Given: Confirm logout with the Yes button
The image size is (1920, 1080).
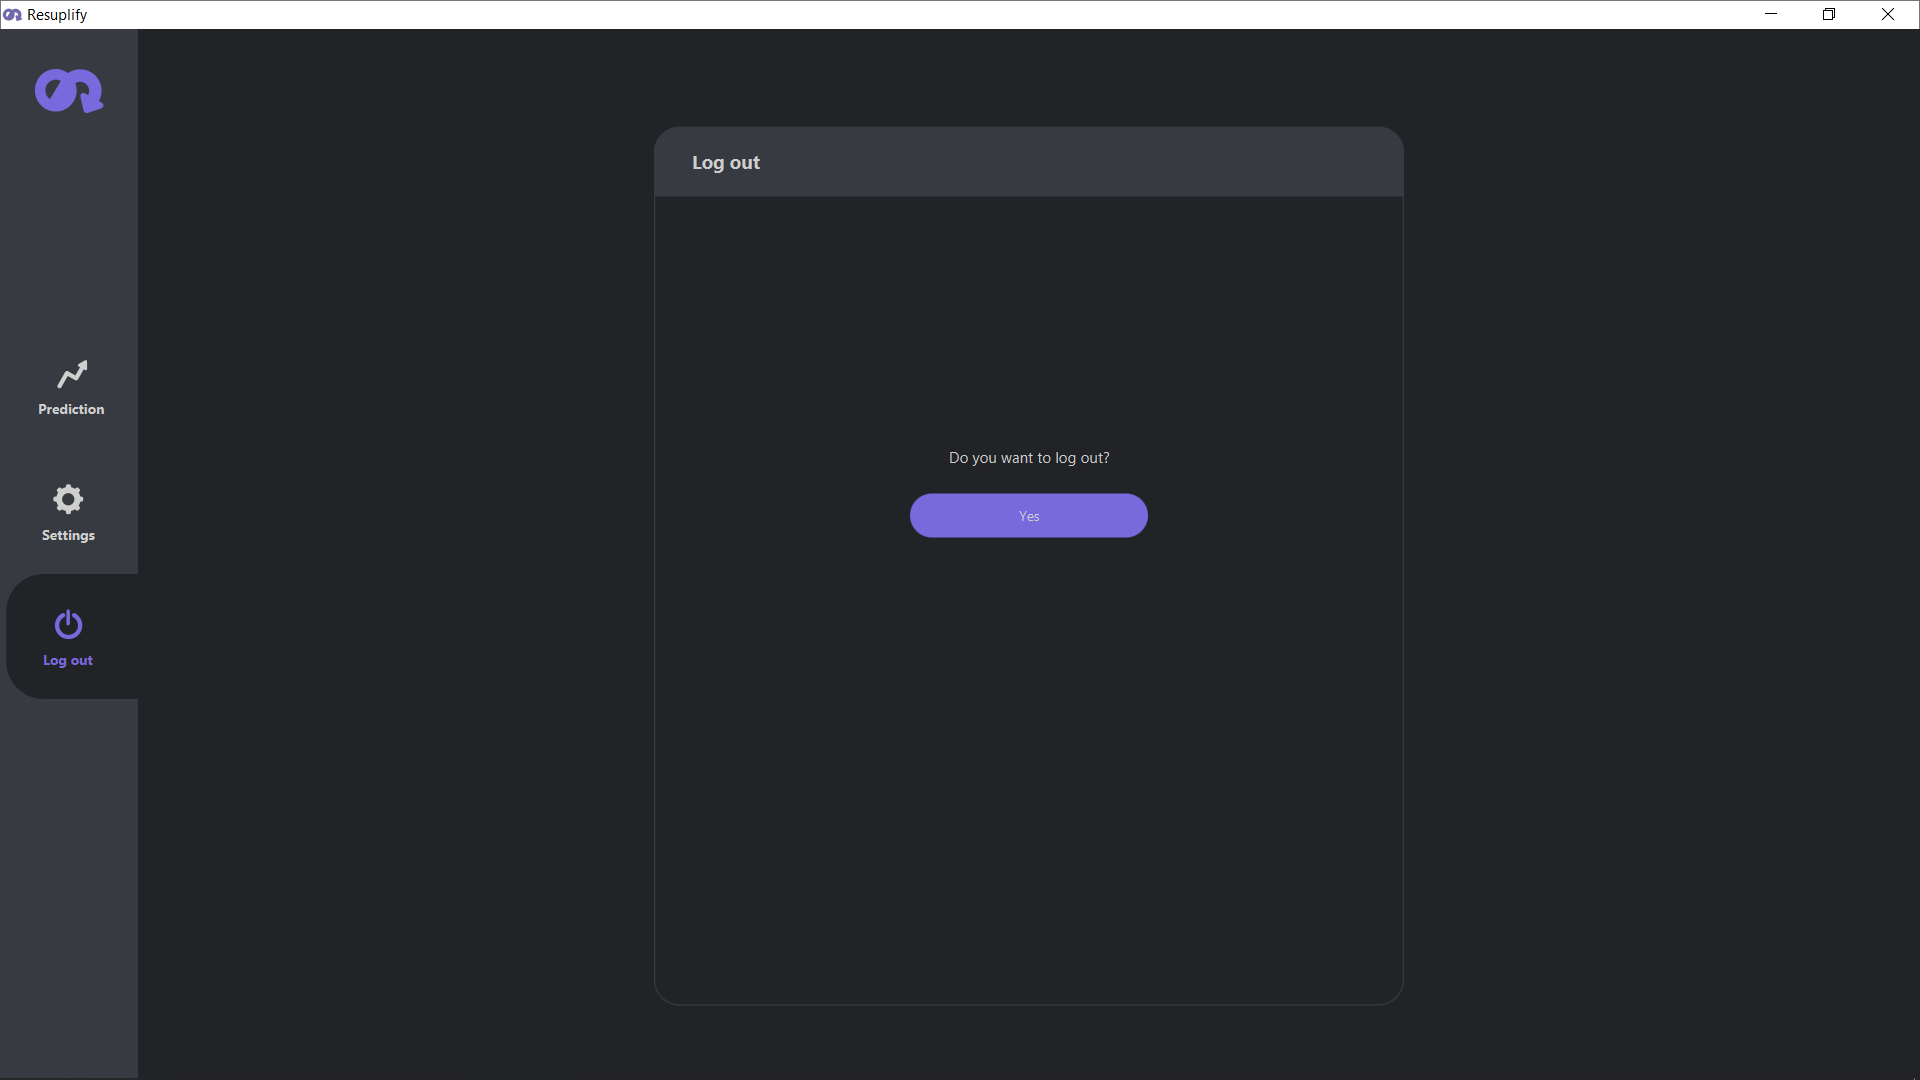Looking at the screenshot, I should coord(1028,516).
